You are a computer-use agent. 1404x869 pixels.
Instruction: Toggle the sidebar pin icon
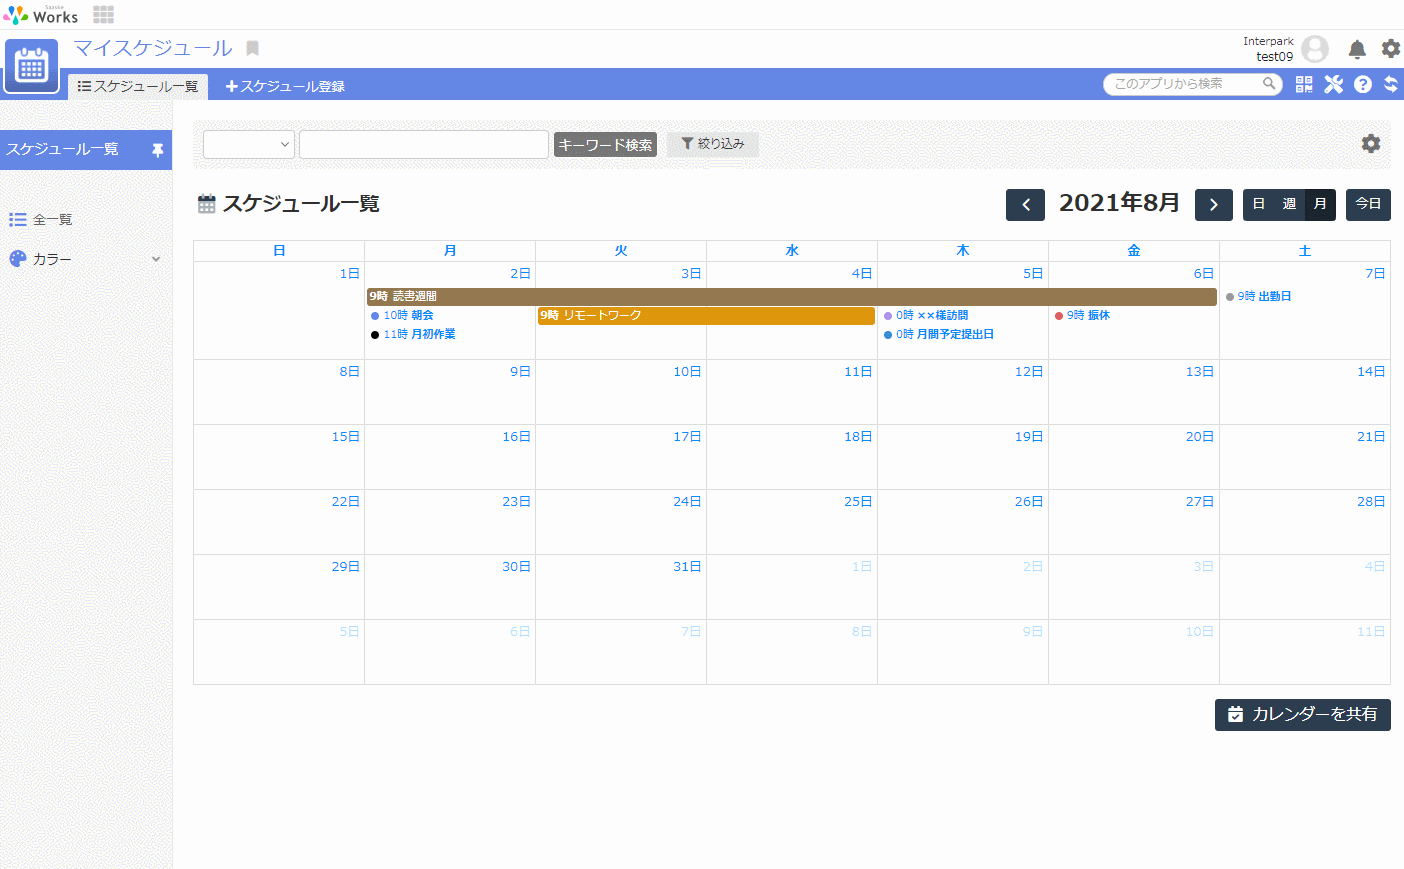tap(157, 150)
